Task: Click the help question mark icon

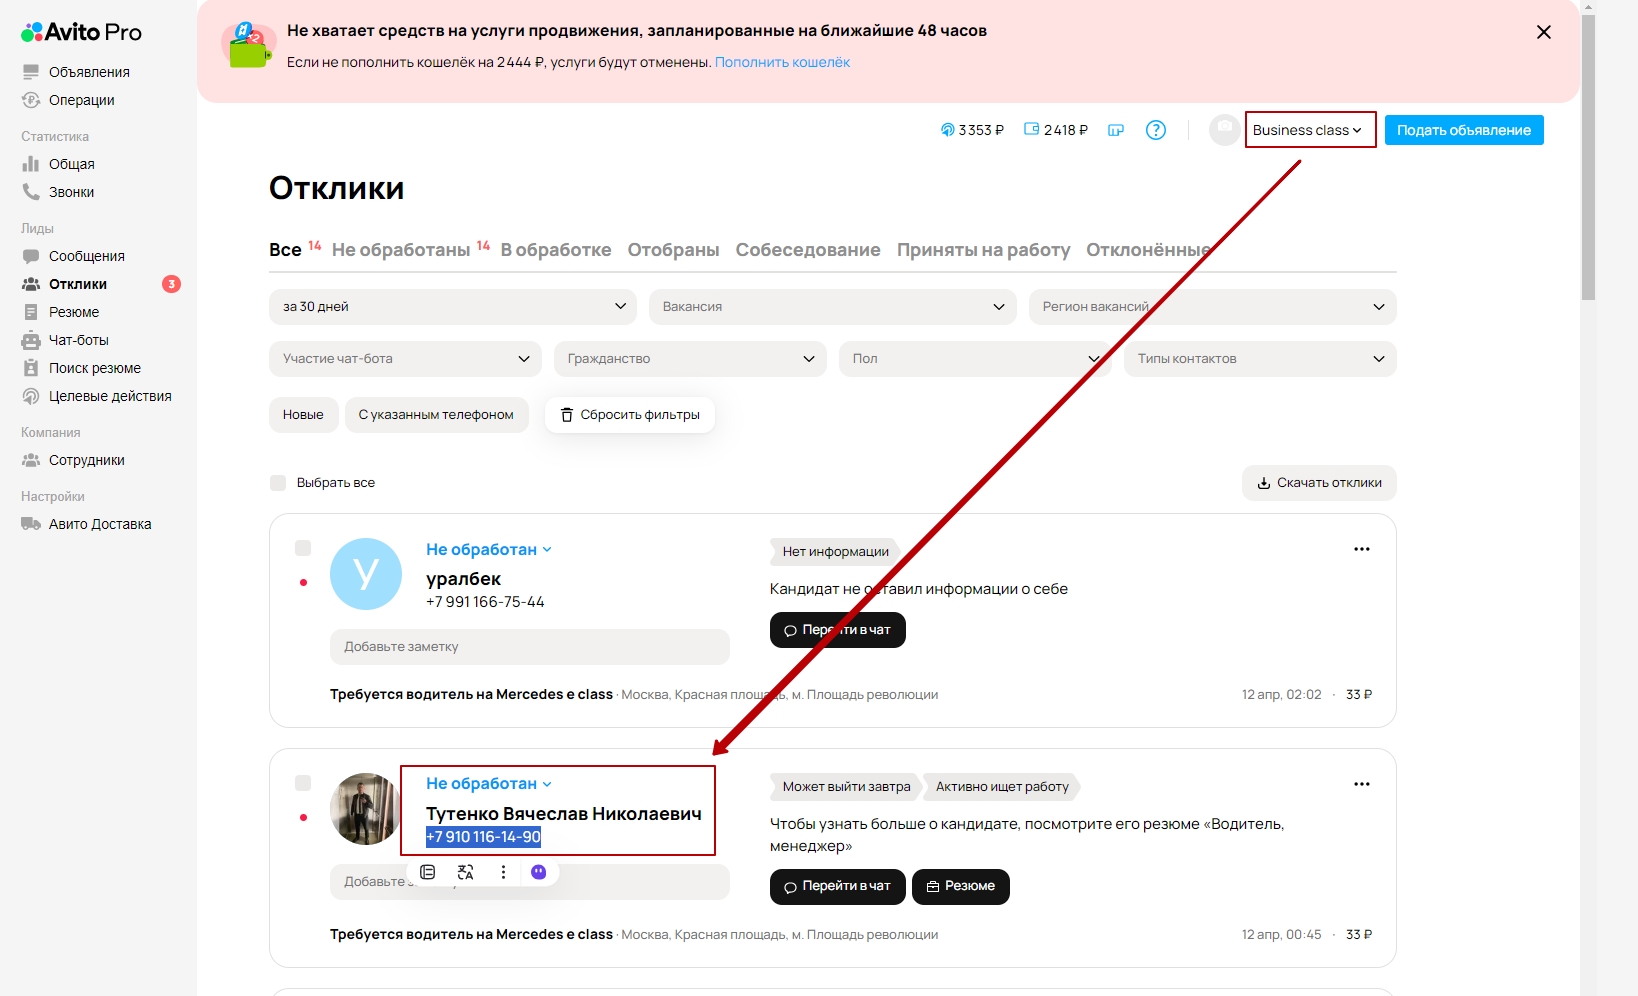Action: pos(1155,130)
